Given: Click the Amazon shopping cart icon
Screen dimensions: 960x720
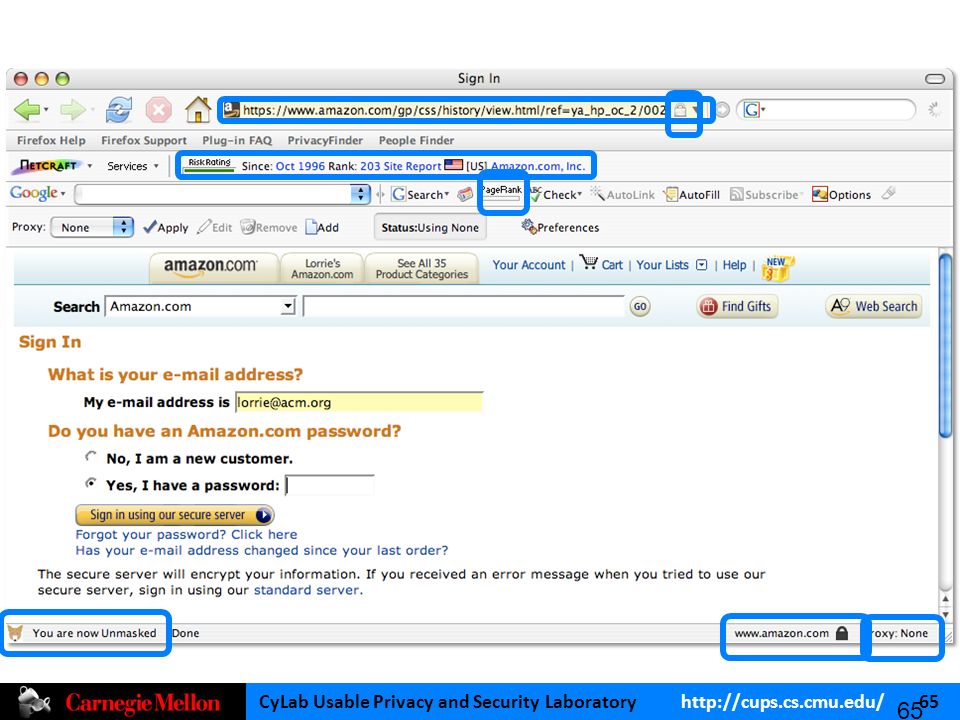Looking at the screenshot, I should click(589, 263).
